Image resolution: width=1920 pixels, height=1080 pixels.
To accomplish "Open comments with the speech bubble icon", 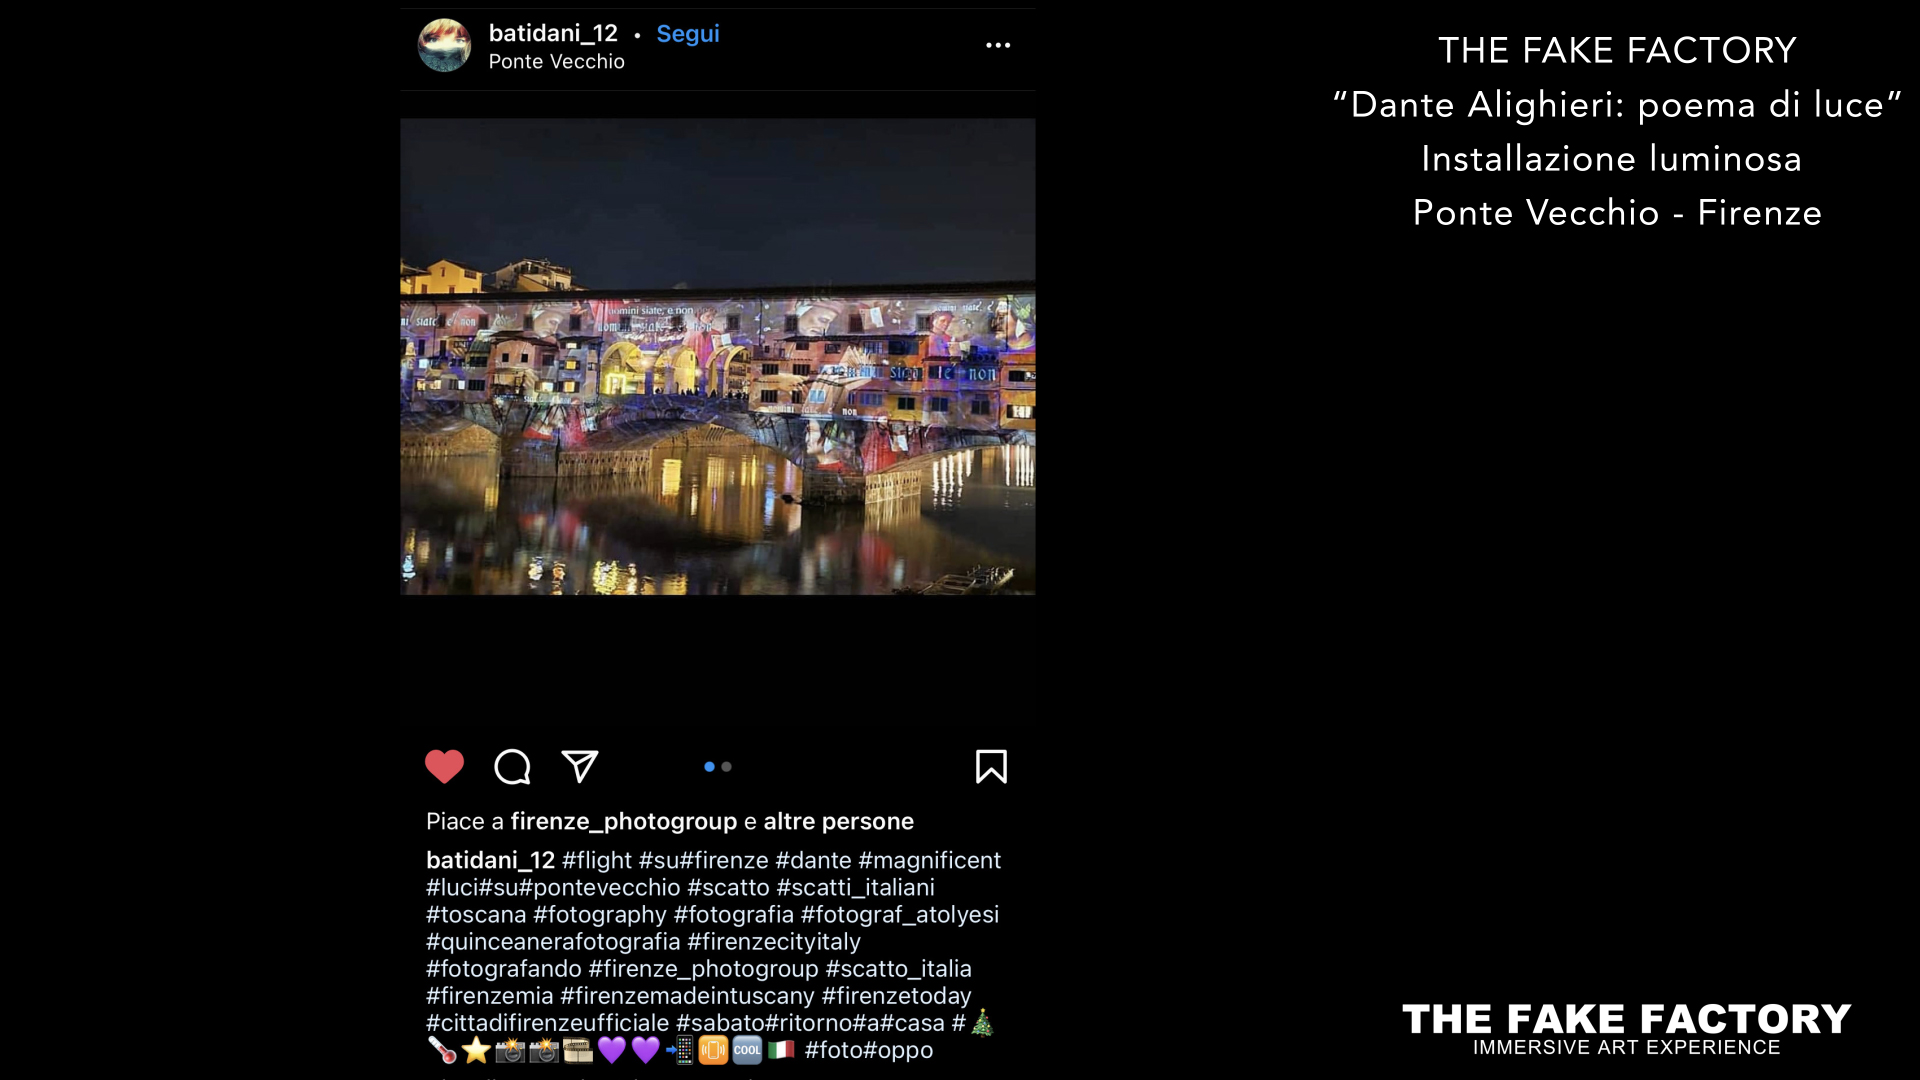I will [512, 767].
